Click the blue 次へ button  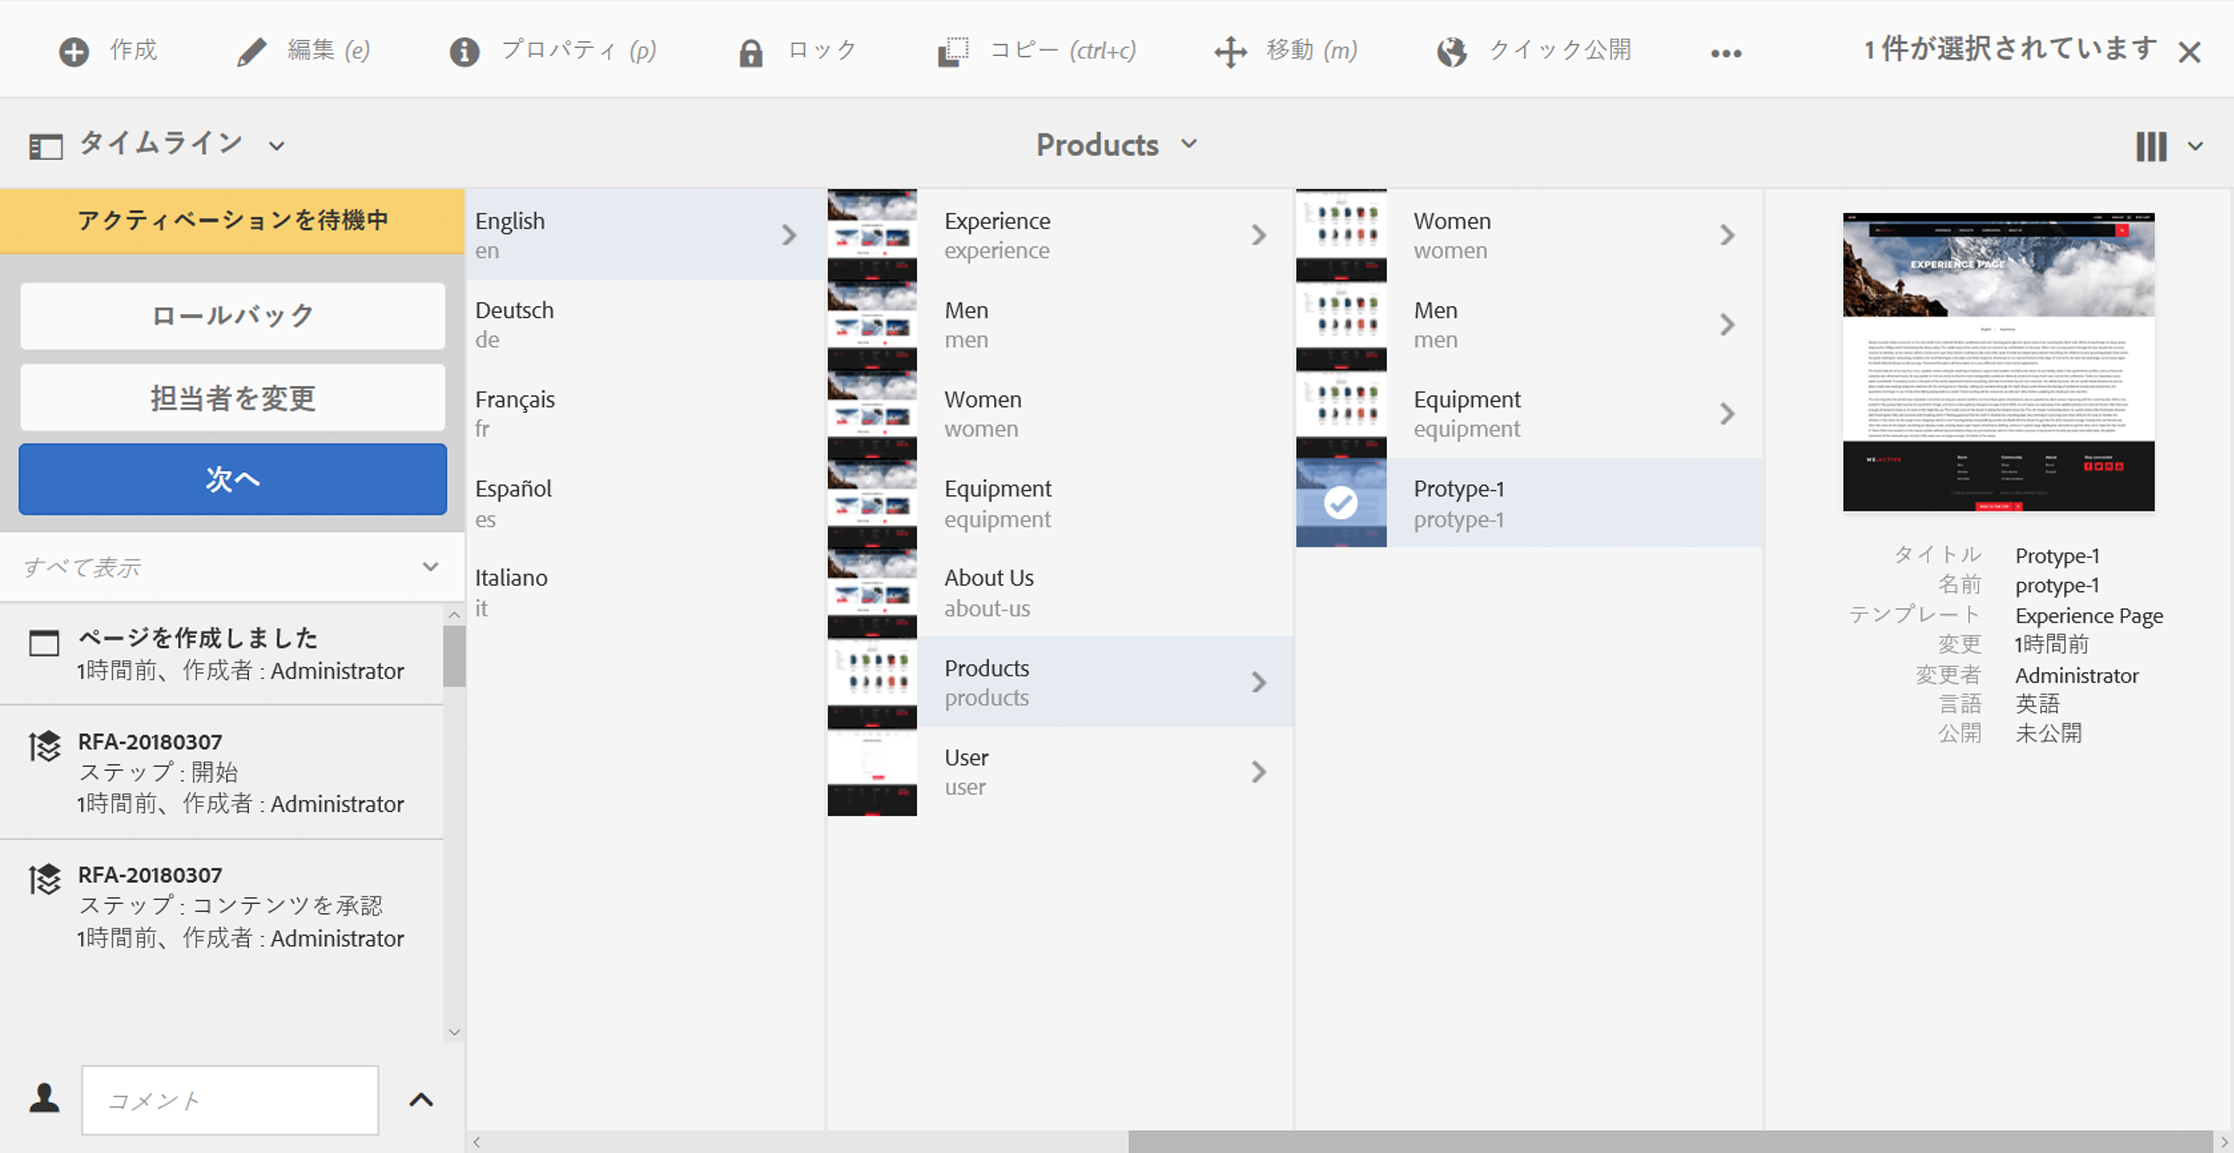coord(233,479)
